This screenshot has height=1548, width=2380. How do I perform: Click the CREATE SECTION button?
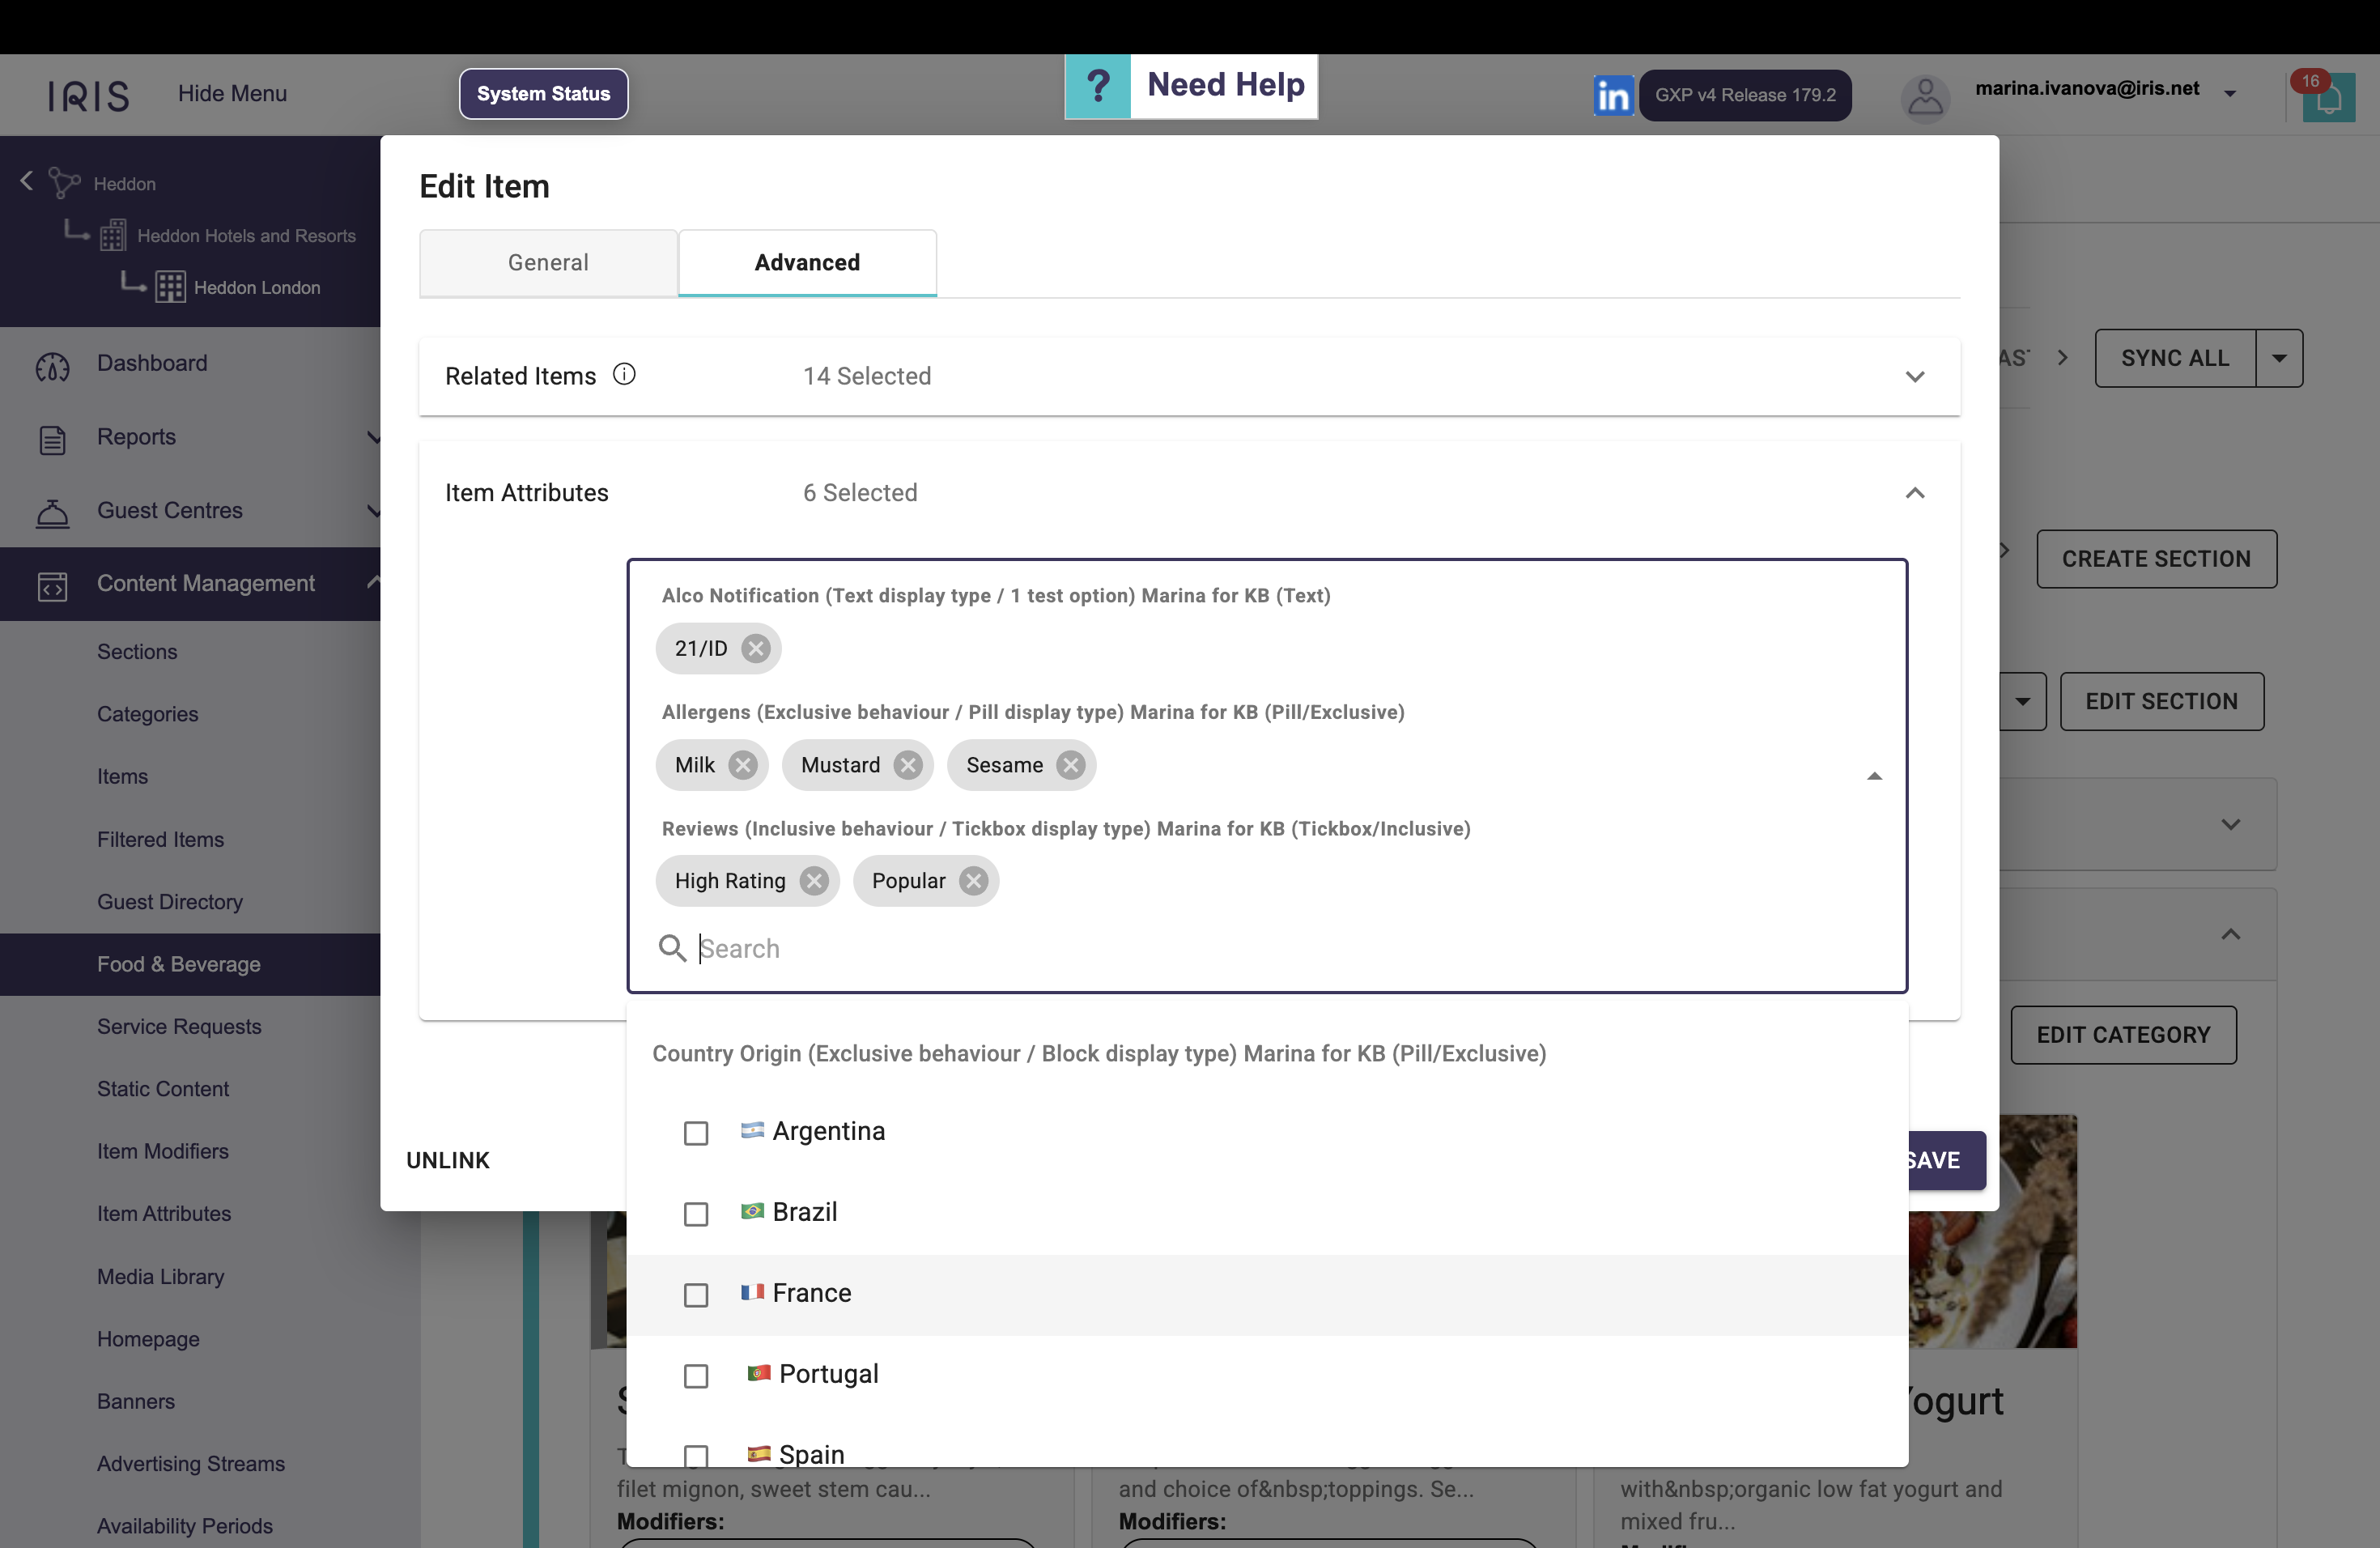click(2156, 559)
